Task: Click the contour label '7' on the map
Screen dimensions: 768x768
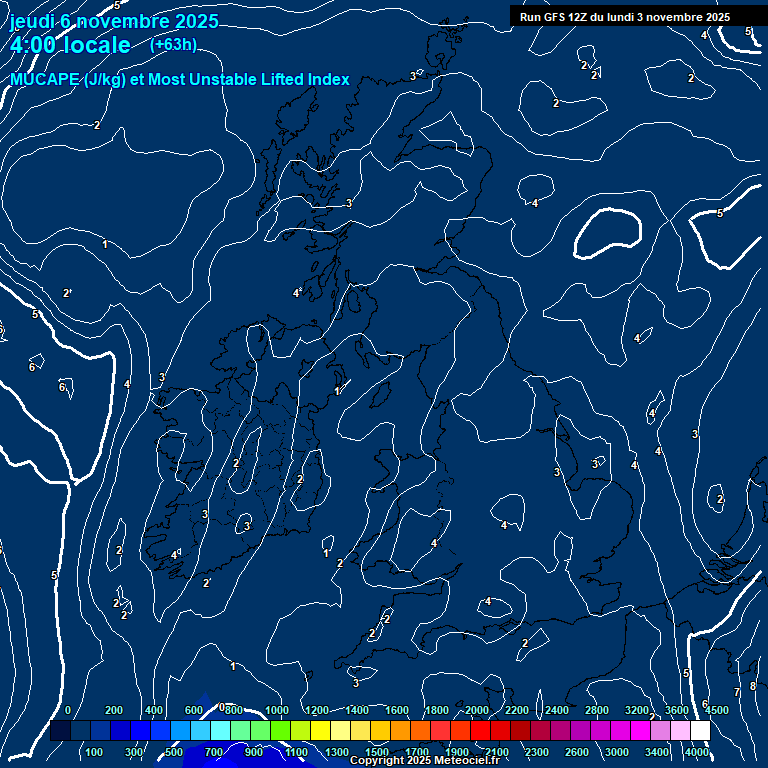Action: pyautogui.click(x=737, y=692)
